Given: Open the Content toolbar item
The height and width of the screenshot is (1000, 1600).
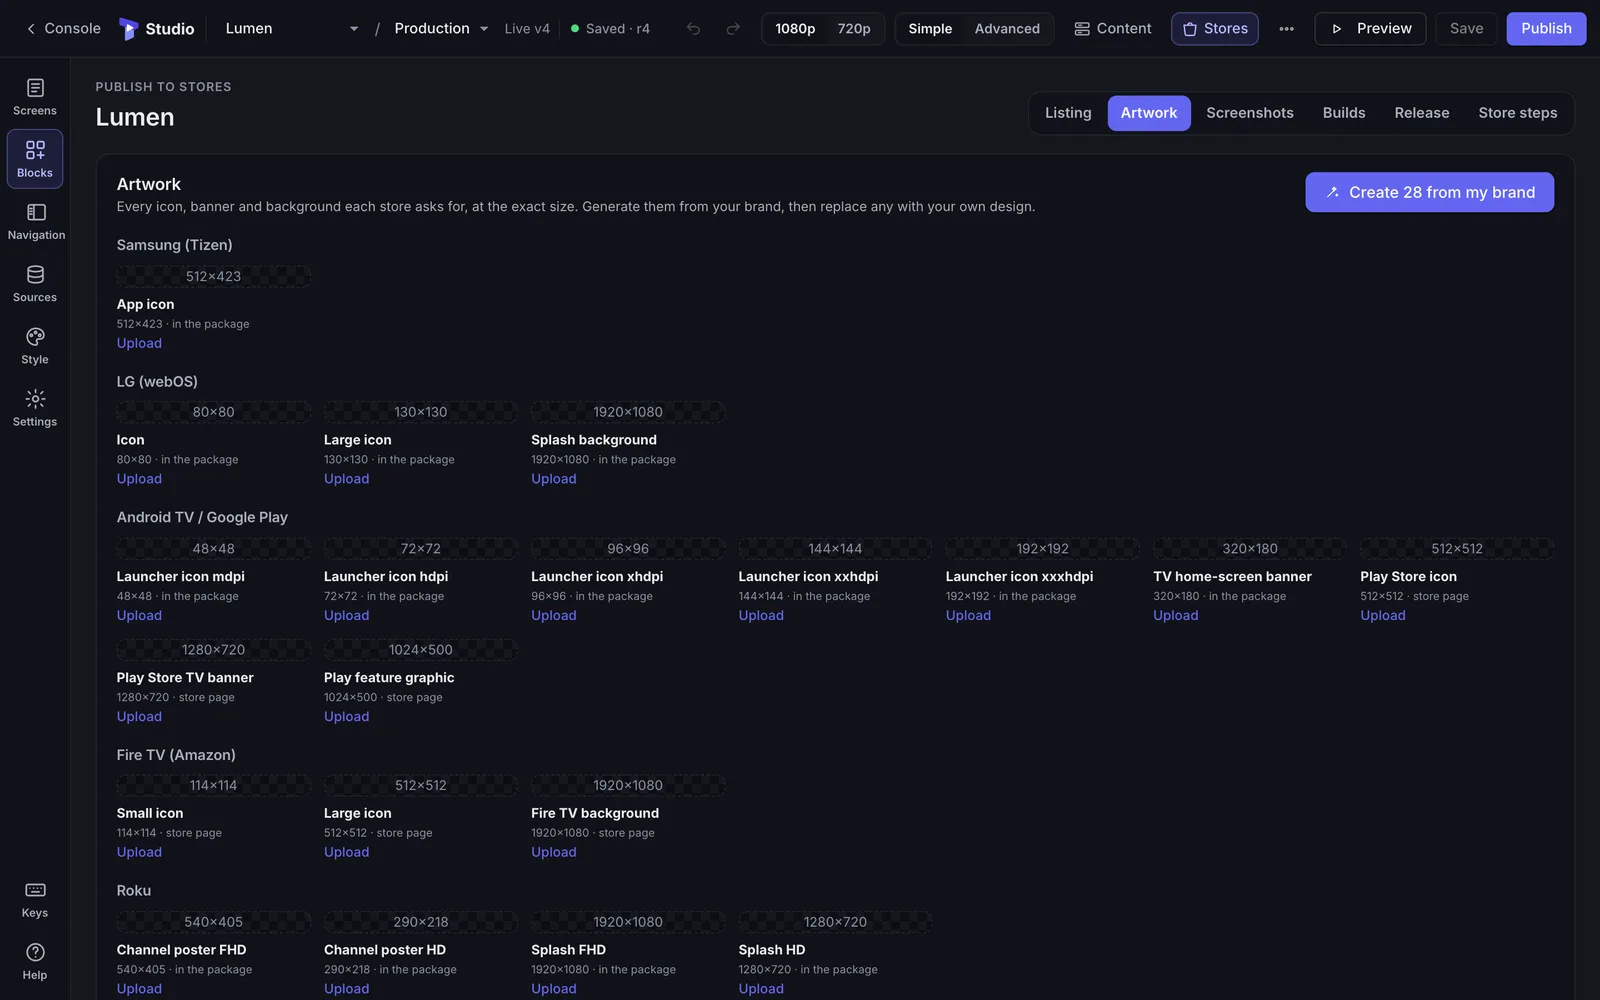Looking at the screenshot, I should (x=1113, y=29).
